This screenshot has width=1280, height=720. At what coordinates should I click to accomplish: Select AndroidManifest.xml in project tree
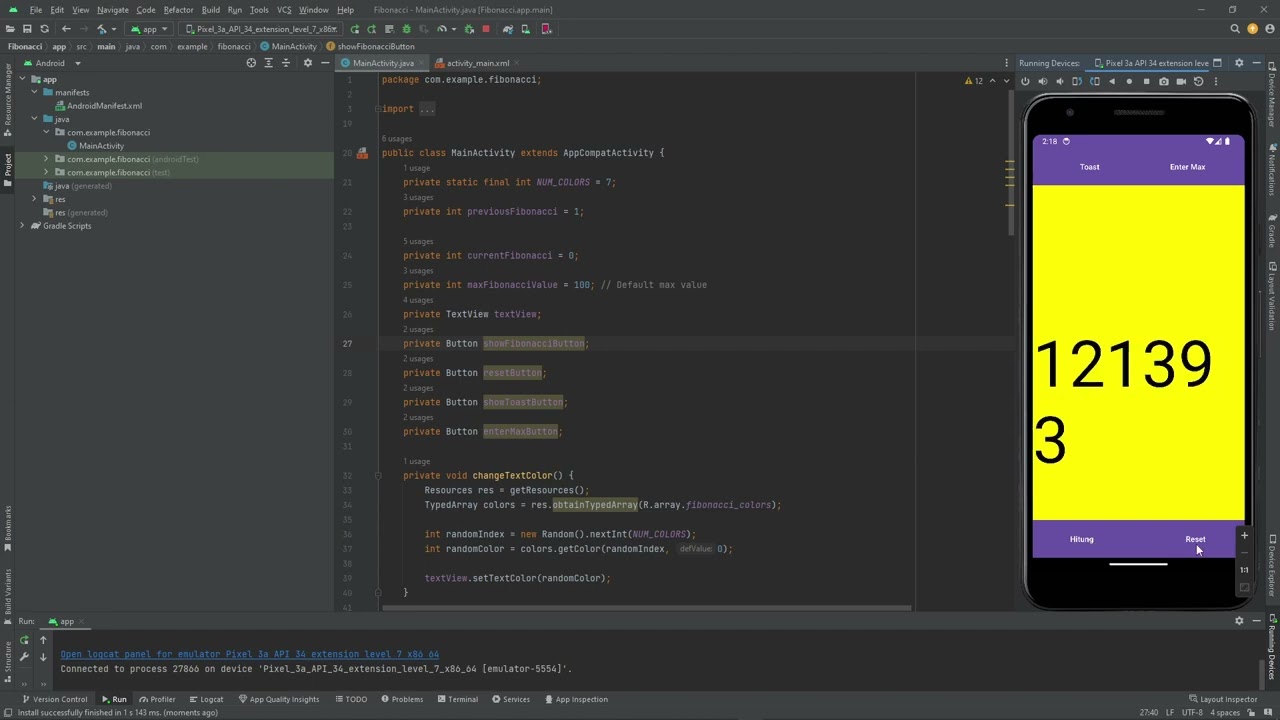(x=104, y=106)
